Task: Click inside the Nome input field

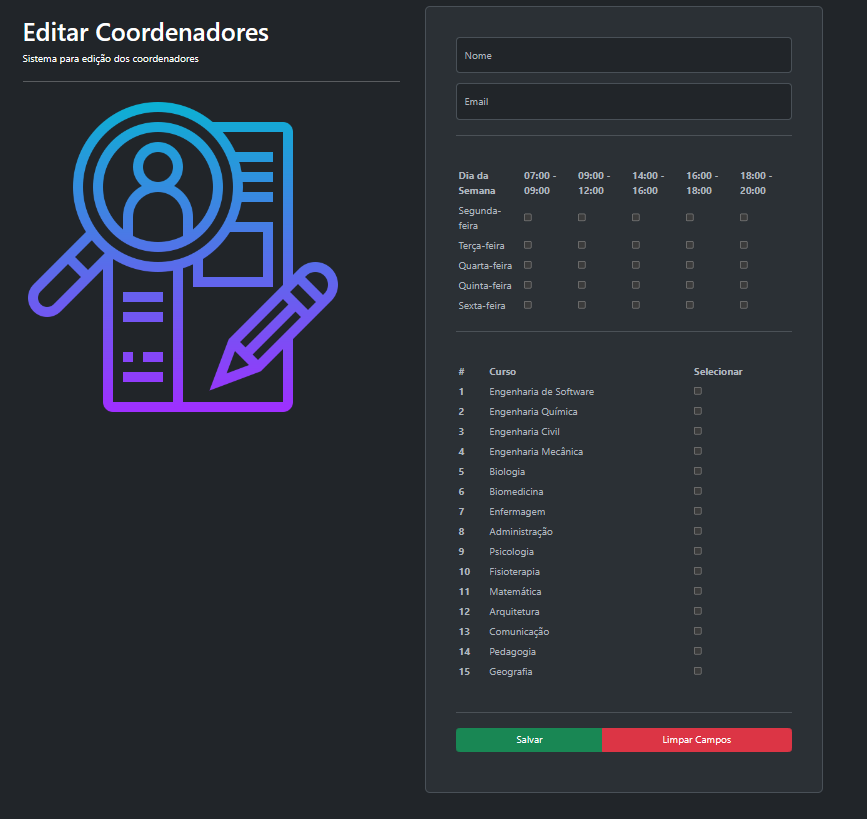Action: click(623, 55)
